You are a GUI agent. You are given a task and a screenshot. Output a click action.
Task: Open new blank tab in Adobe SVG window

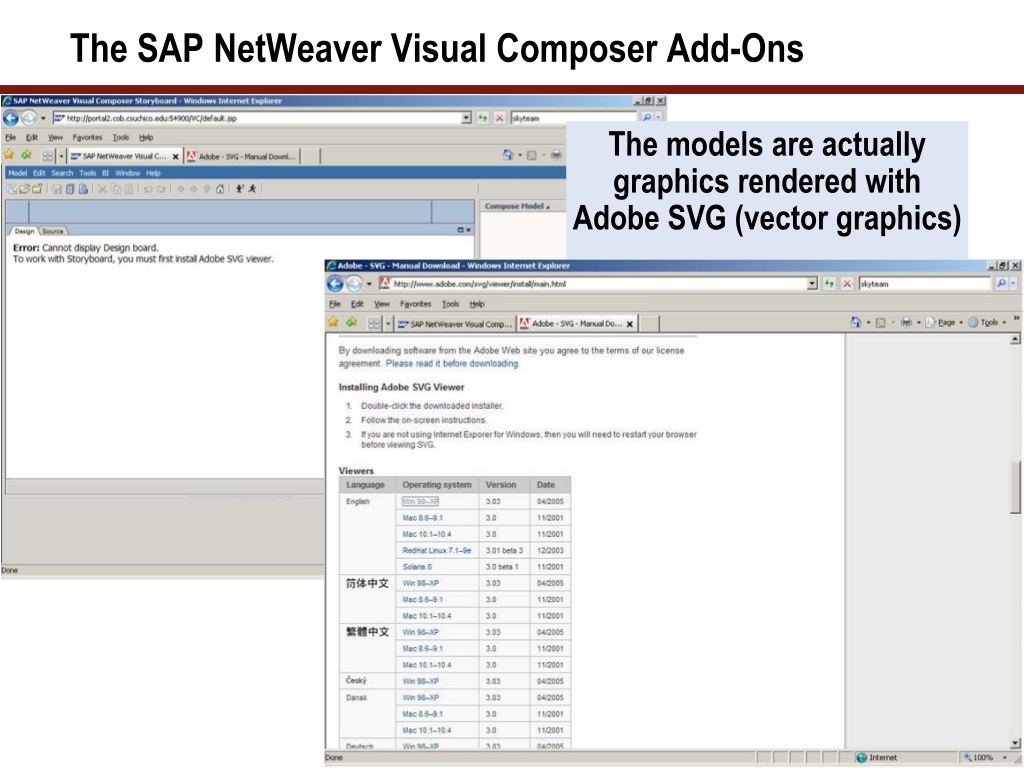click(x=648, y=324)
